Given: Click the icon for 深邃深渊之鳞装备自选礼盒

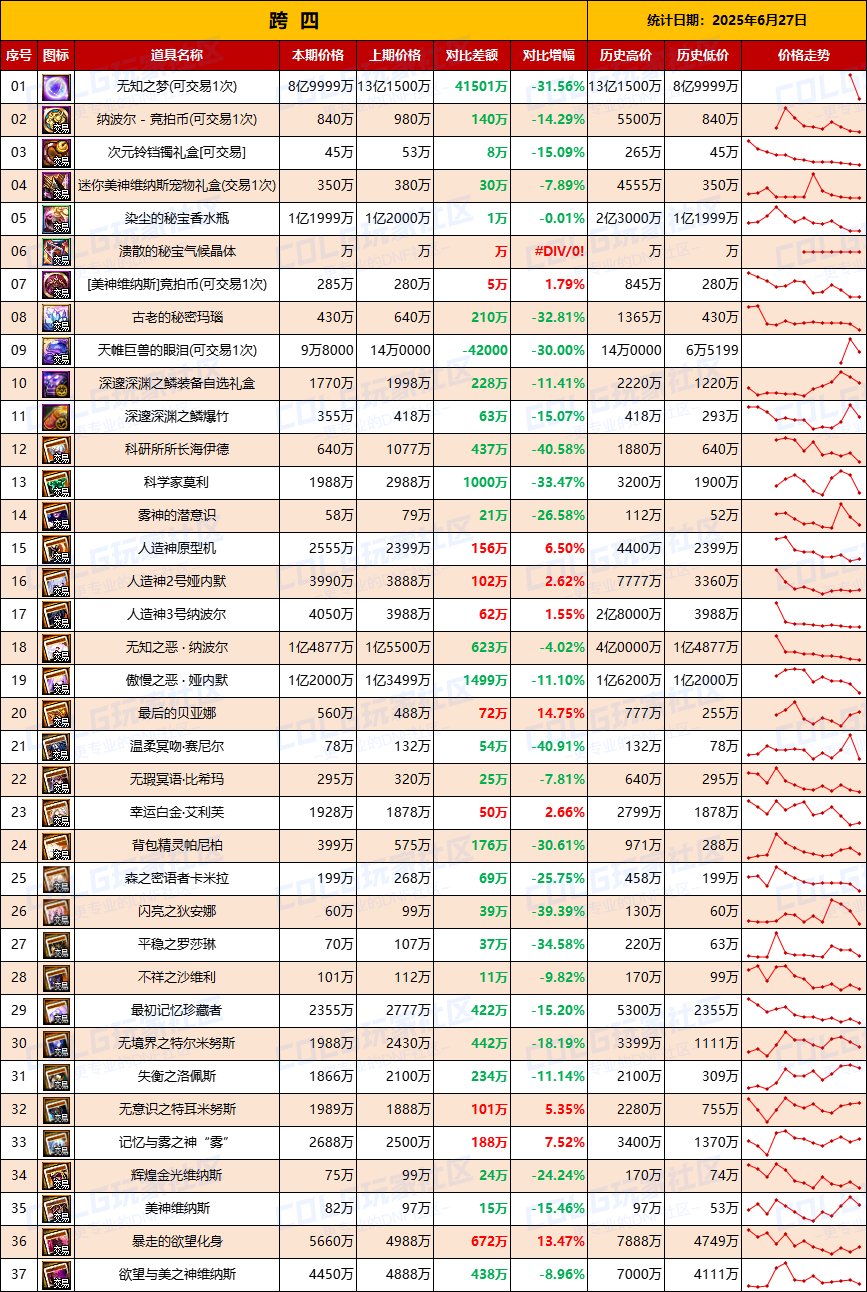Looking at the screenshot, I should pyautogui.click(x=56, y=384).
